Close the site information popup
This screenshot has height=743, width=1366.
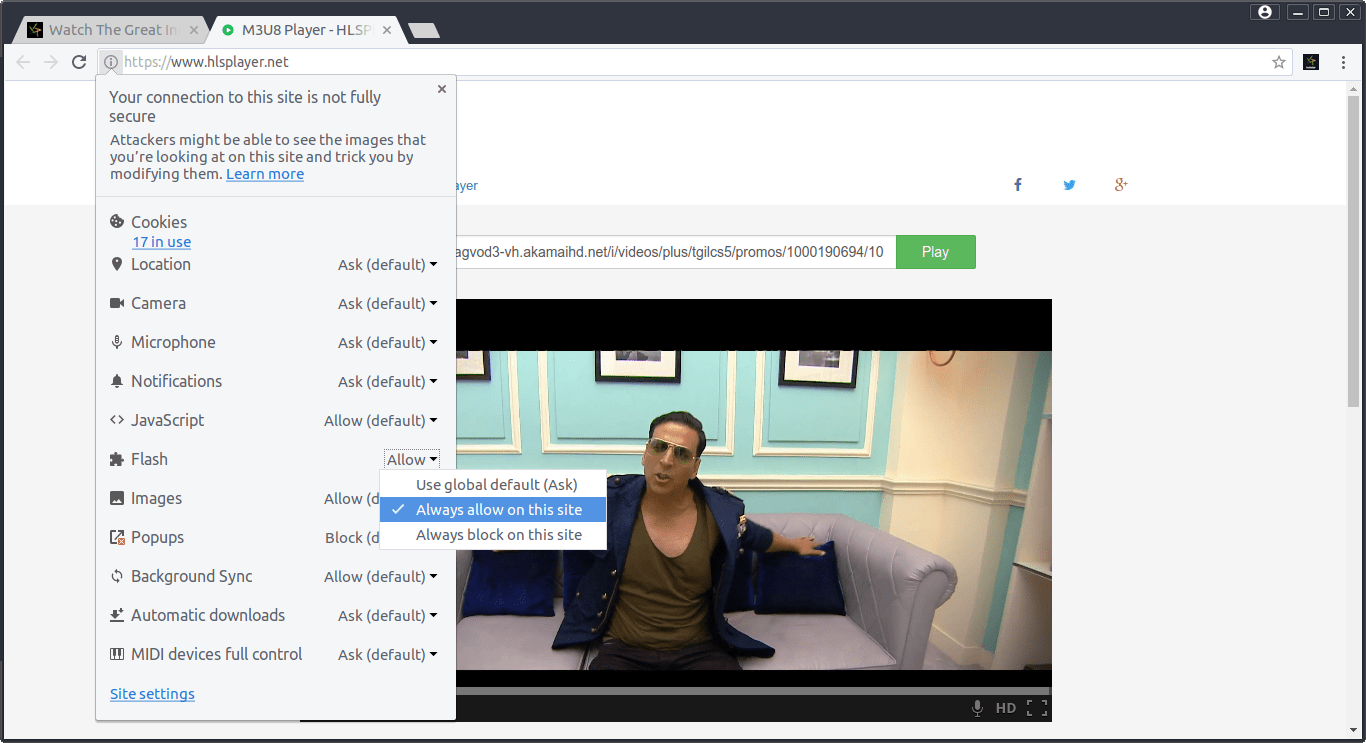tap(442, 89)
